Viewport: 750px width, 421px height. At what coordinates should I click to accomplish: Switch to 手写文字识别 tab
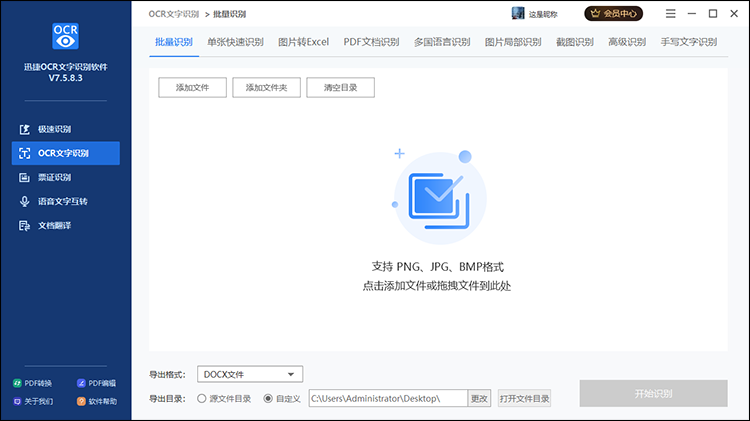tap(689, 42)
